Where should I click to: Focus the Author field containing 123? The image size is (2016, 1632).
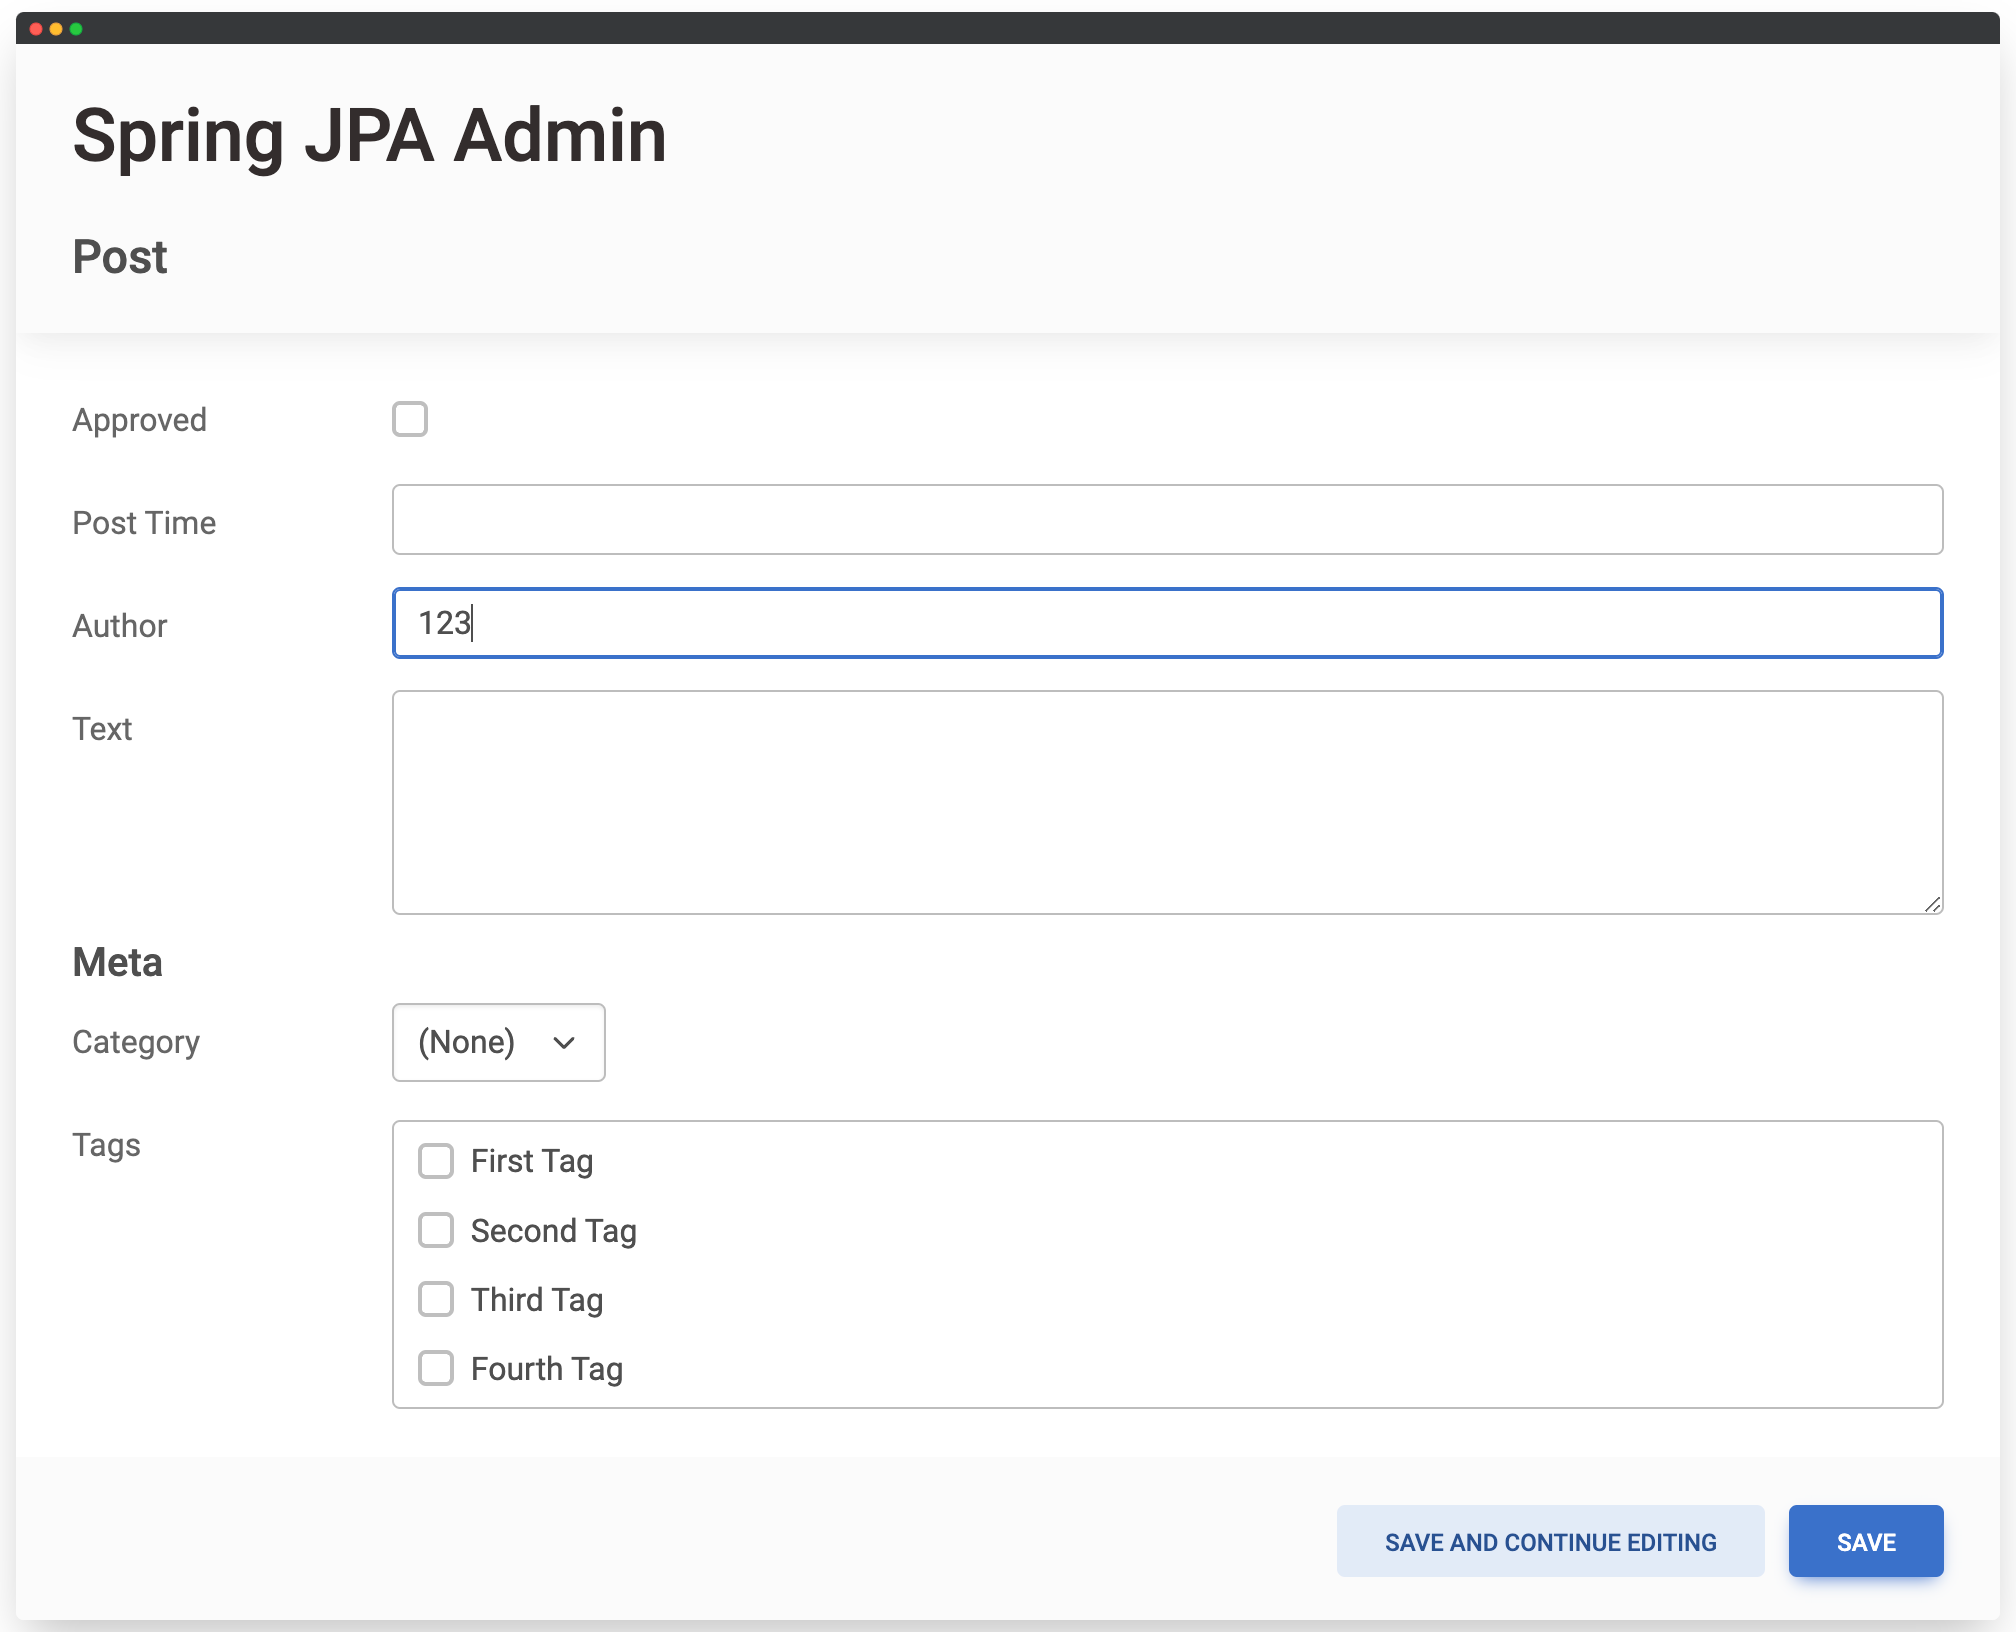[x=1167, y=623]
